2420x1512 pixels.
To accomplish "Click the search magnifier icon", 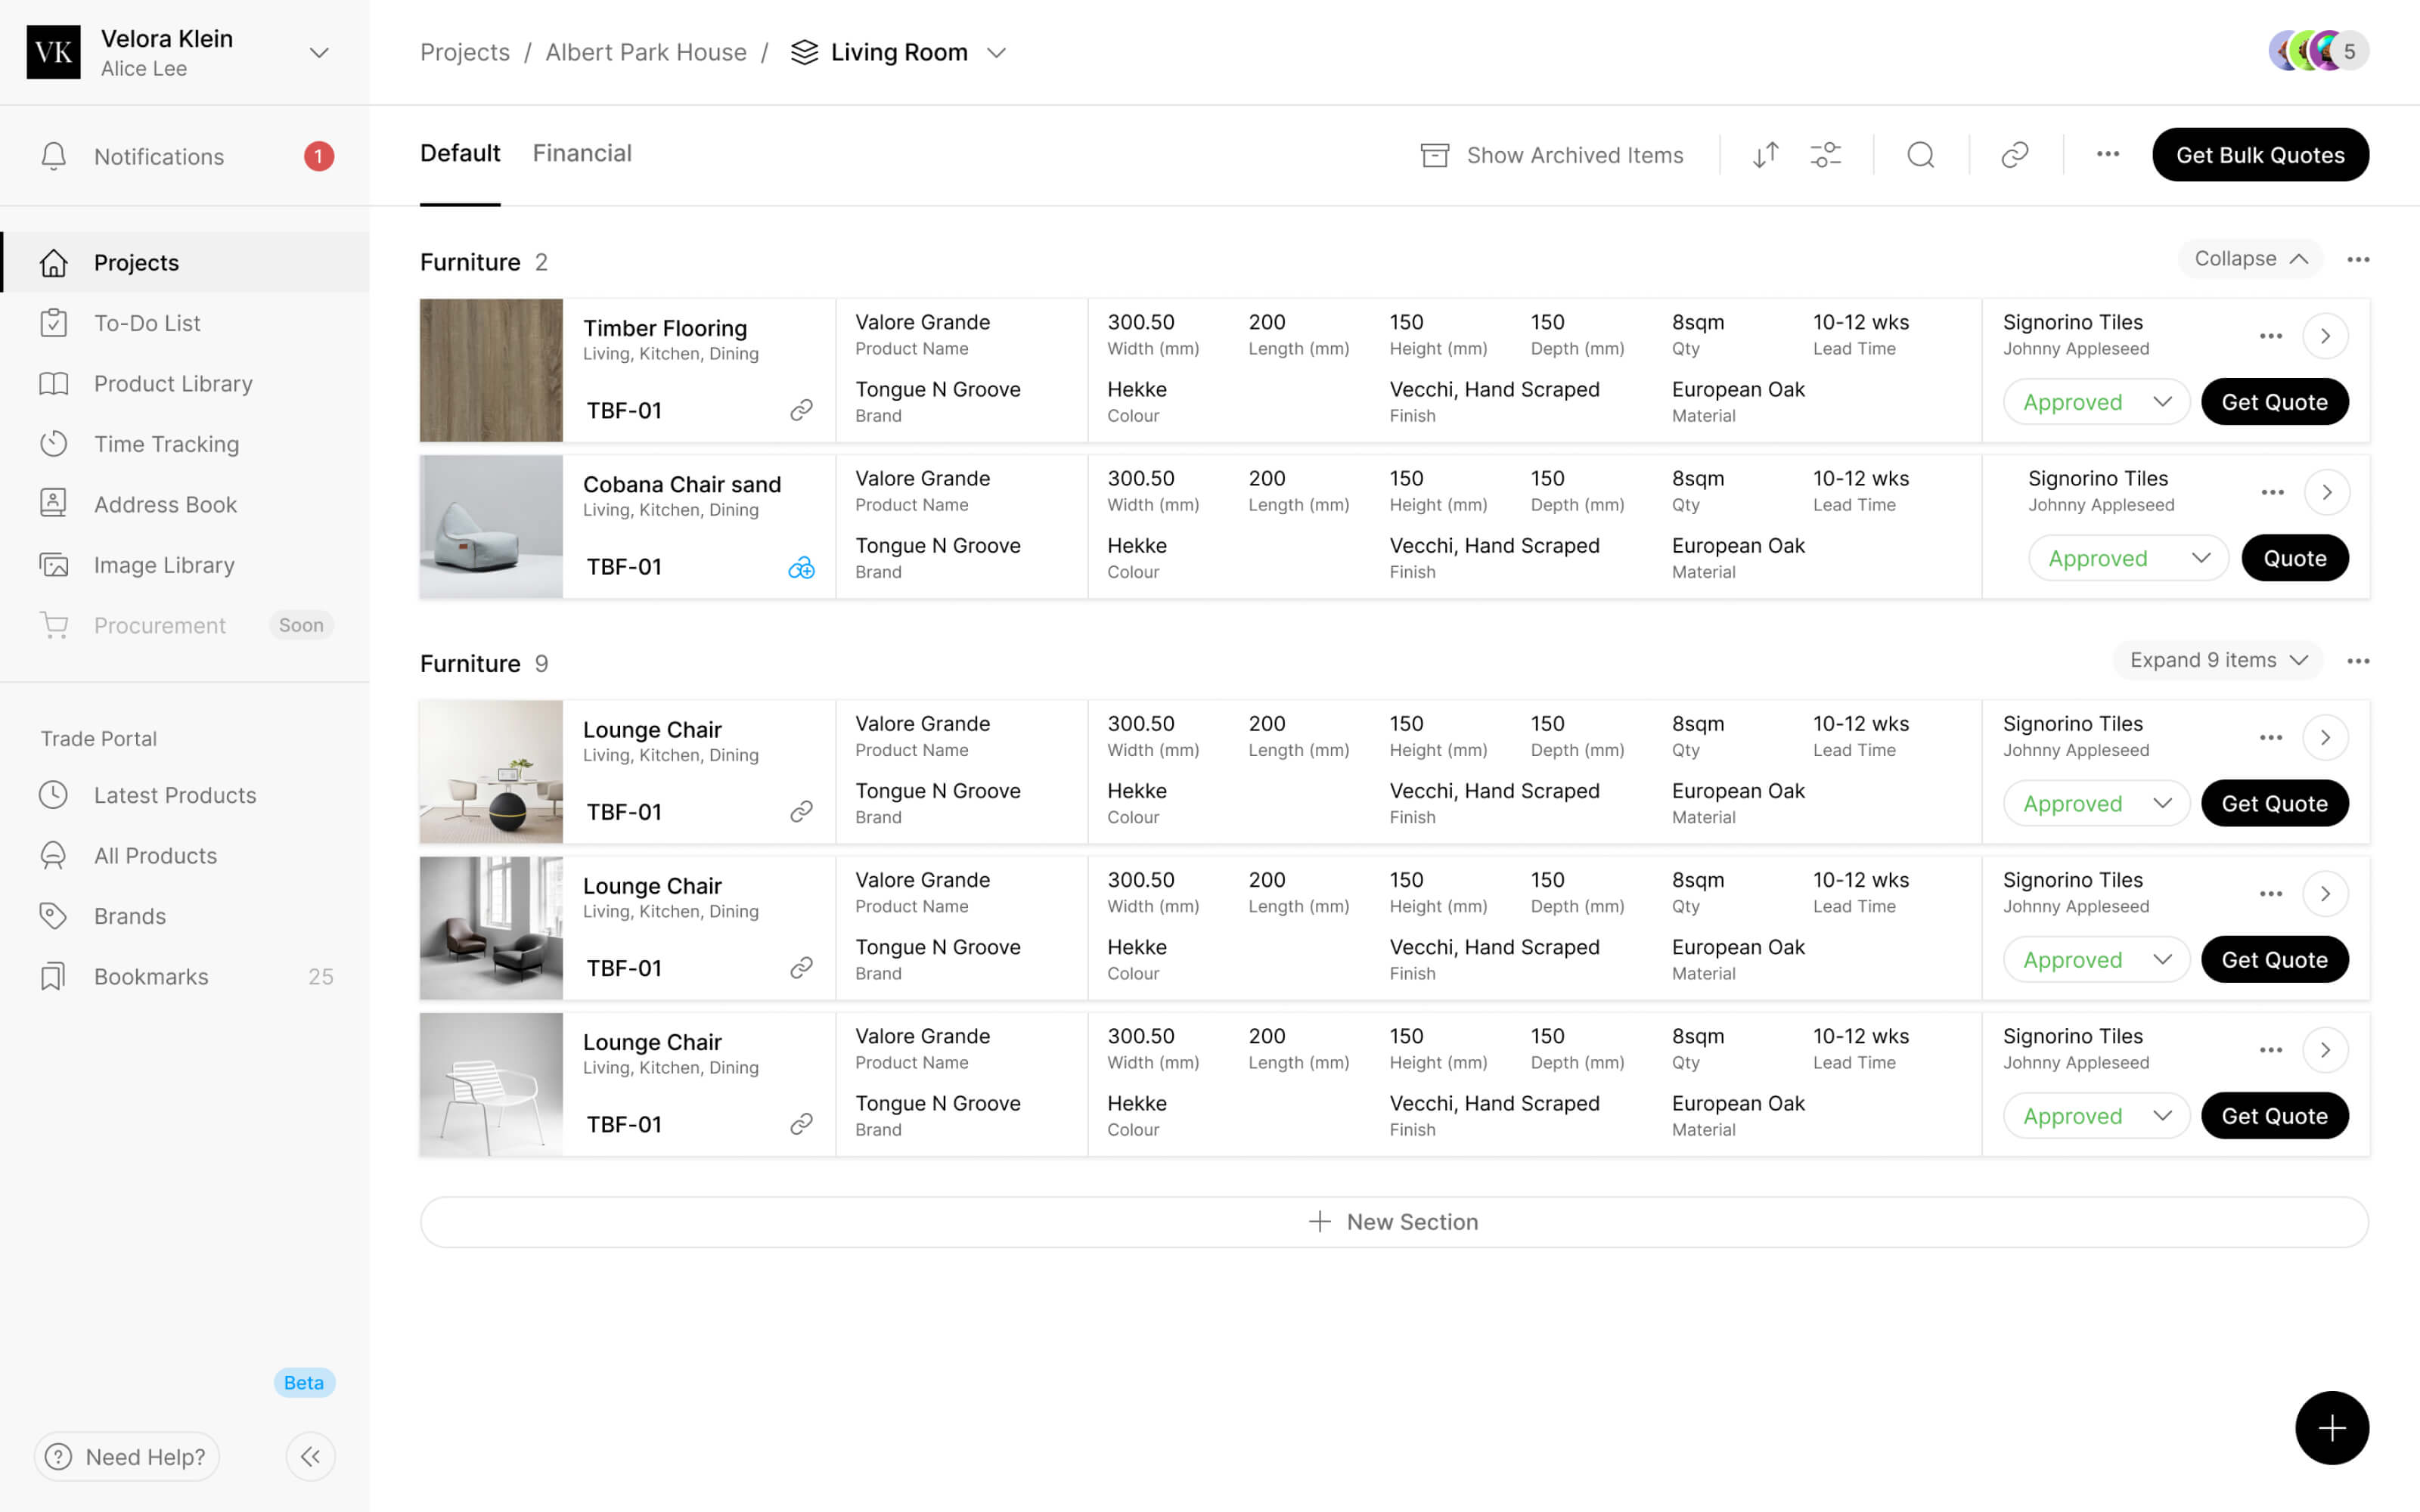I will [x=1920, y=155].
